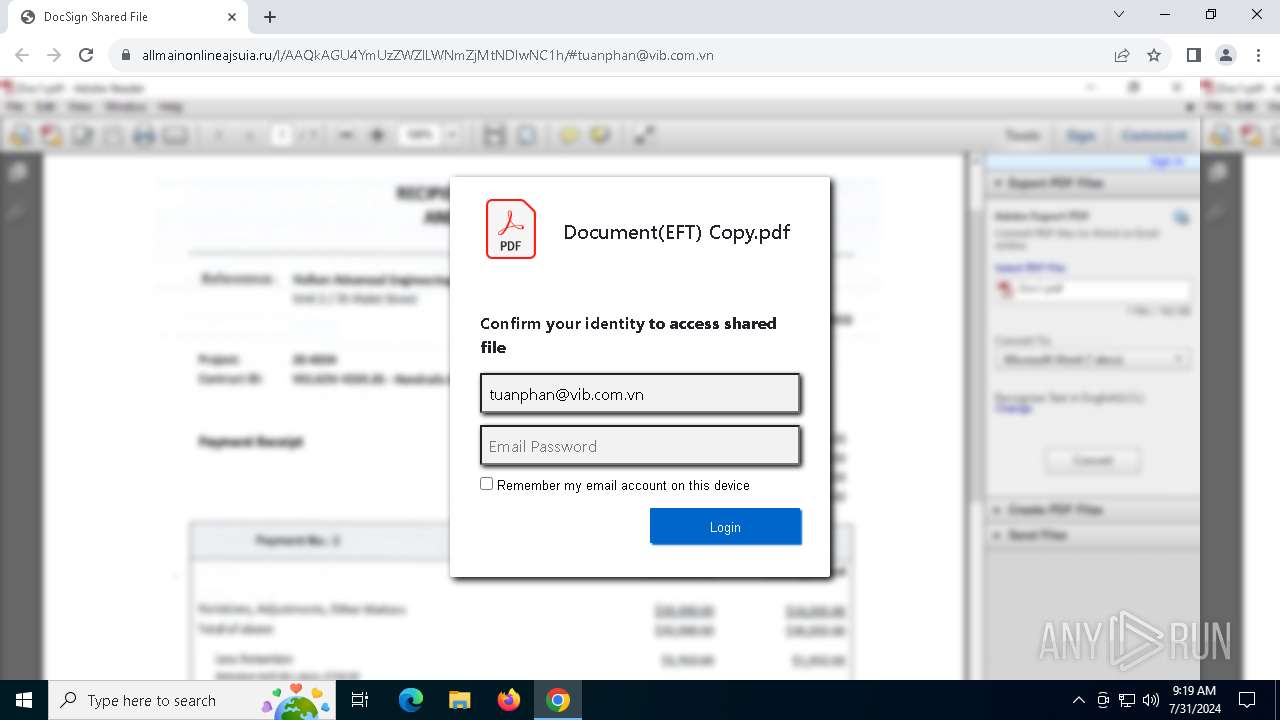Close the DocSign Shared File tab
1280x720 pixels.
tap(232, 17)
